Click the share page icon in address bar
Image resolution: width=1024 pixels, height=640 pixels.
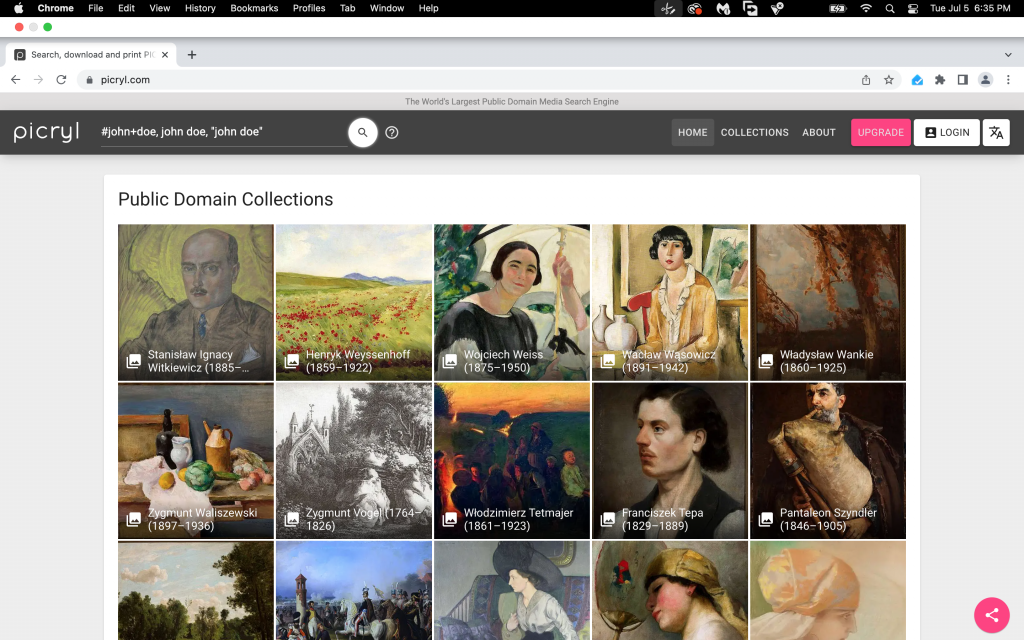coord(866,80)
